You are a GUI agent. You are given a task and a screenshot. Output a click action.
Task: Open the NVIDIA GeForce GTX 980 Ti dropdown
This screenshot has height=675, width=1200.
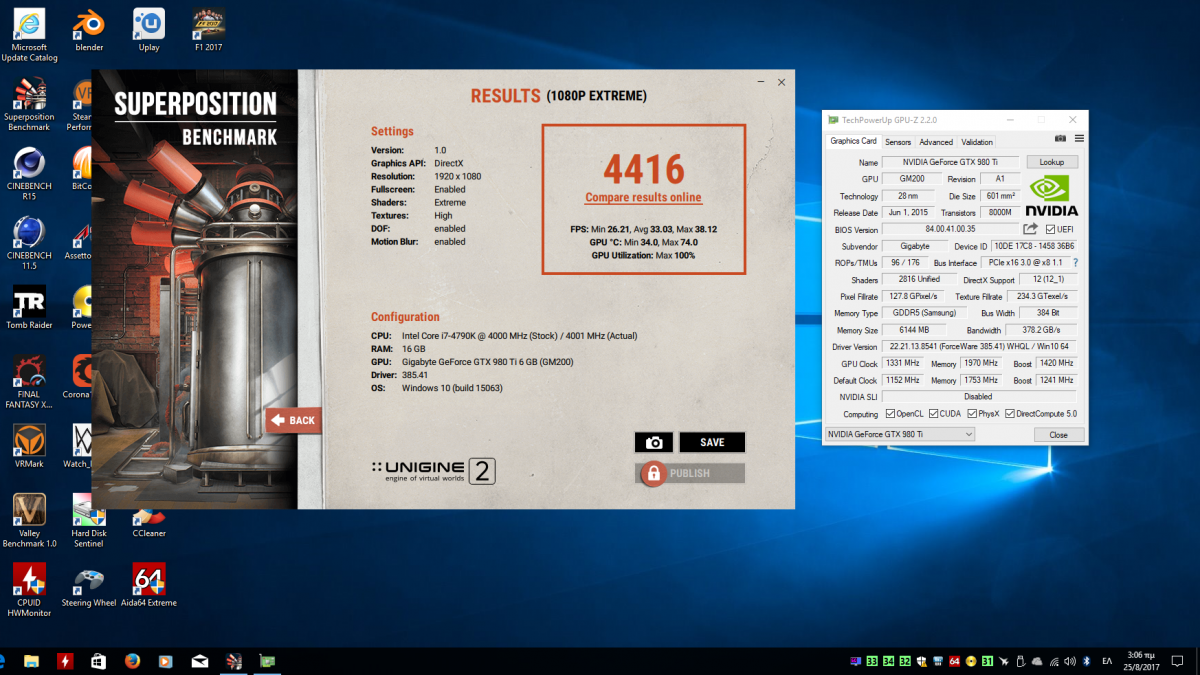click(899, 434)
